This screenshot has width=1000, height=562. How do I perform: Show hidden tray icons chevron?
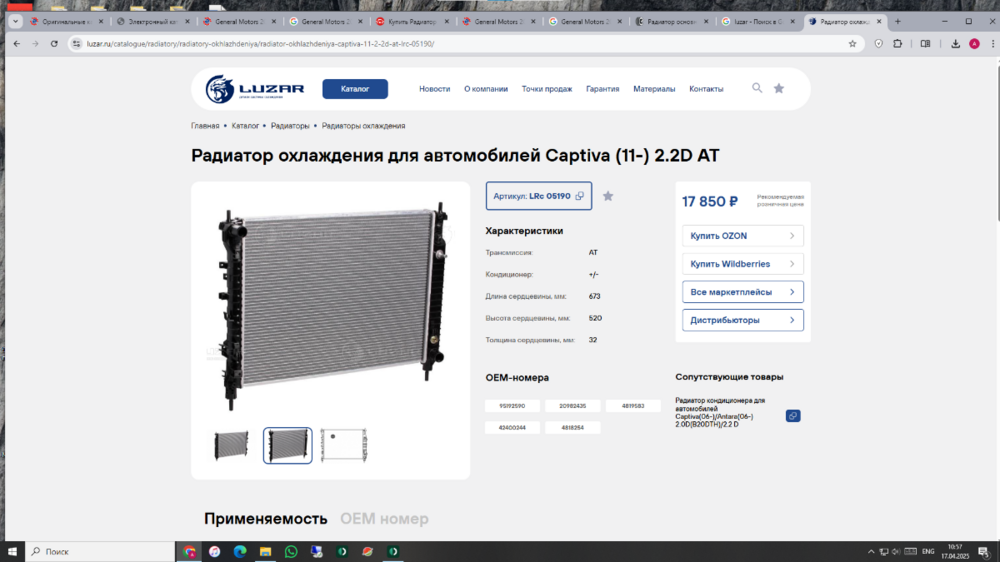(x=871, y=551)
